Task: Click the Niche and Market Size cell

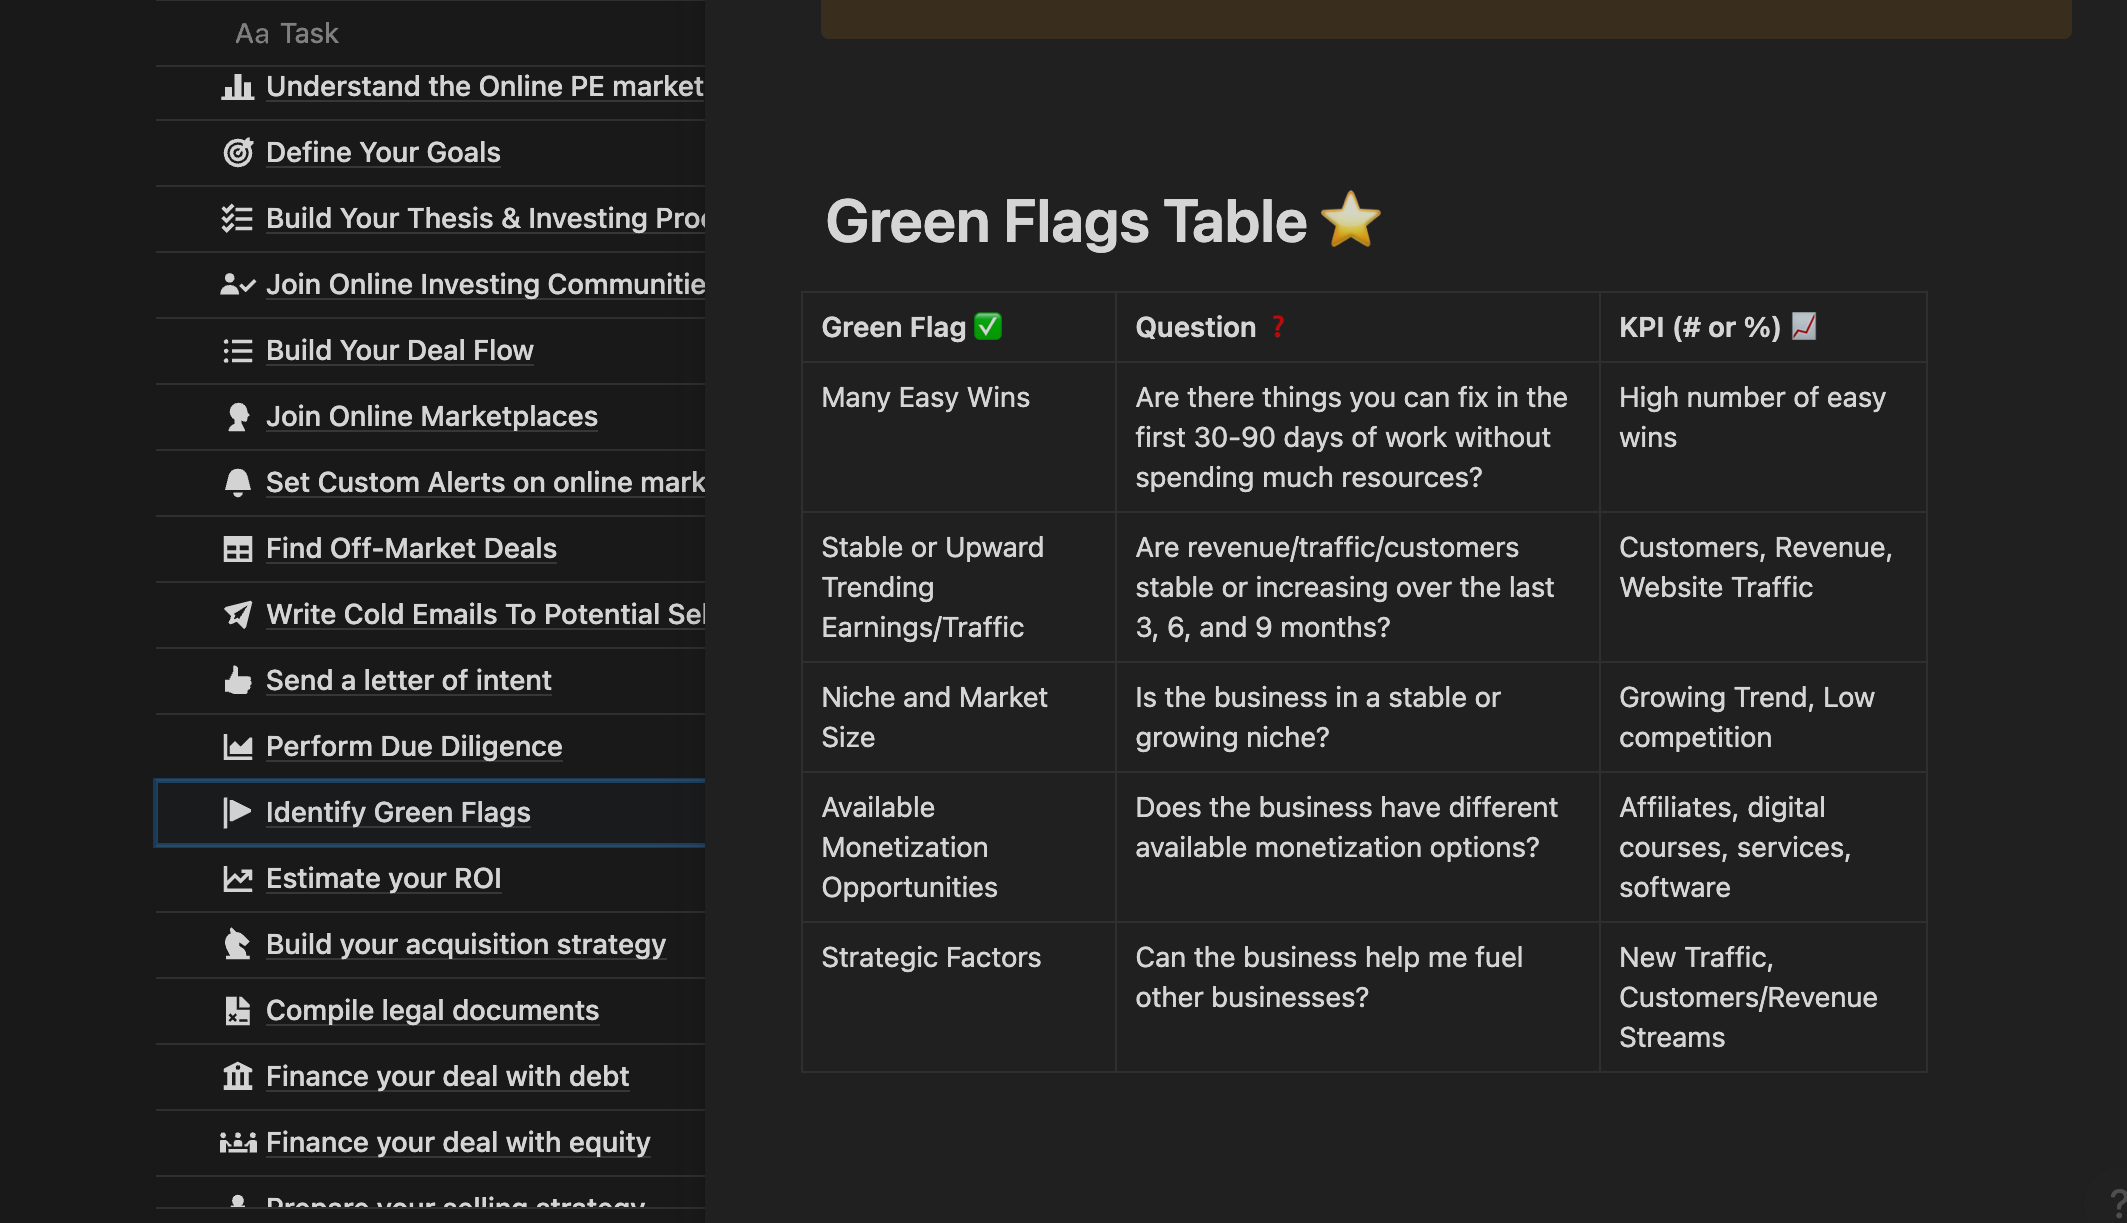Action: point(958,717)
